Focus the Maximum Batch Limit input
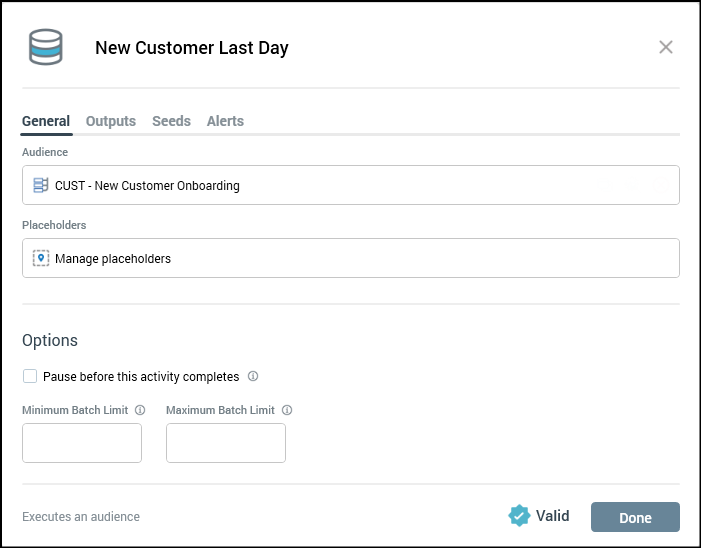This screenshot has height=548, width=701. point(226,443)
